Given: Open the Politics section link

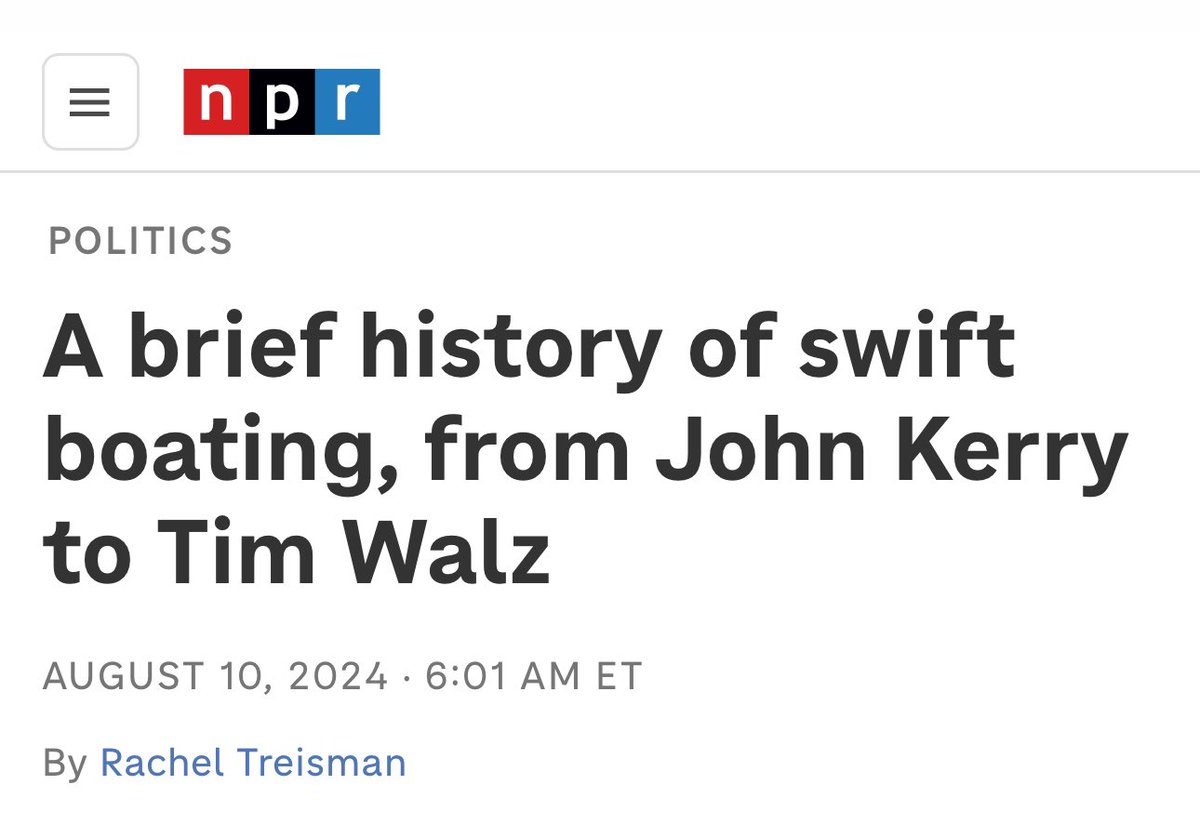Looking at the screenshot, I should point(138,241).
